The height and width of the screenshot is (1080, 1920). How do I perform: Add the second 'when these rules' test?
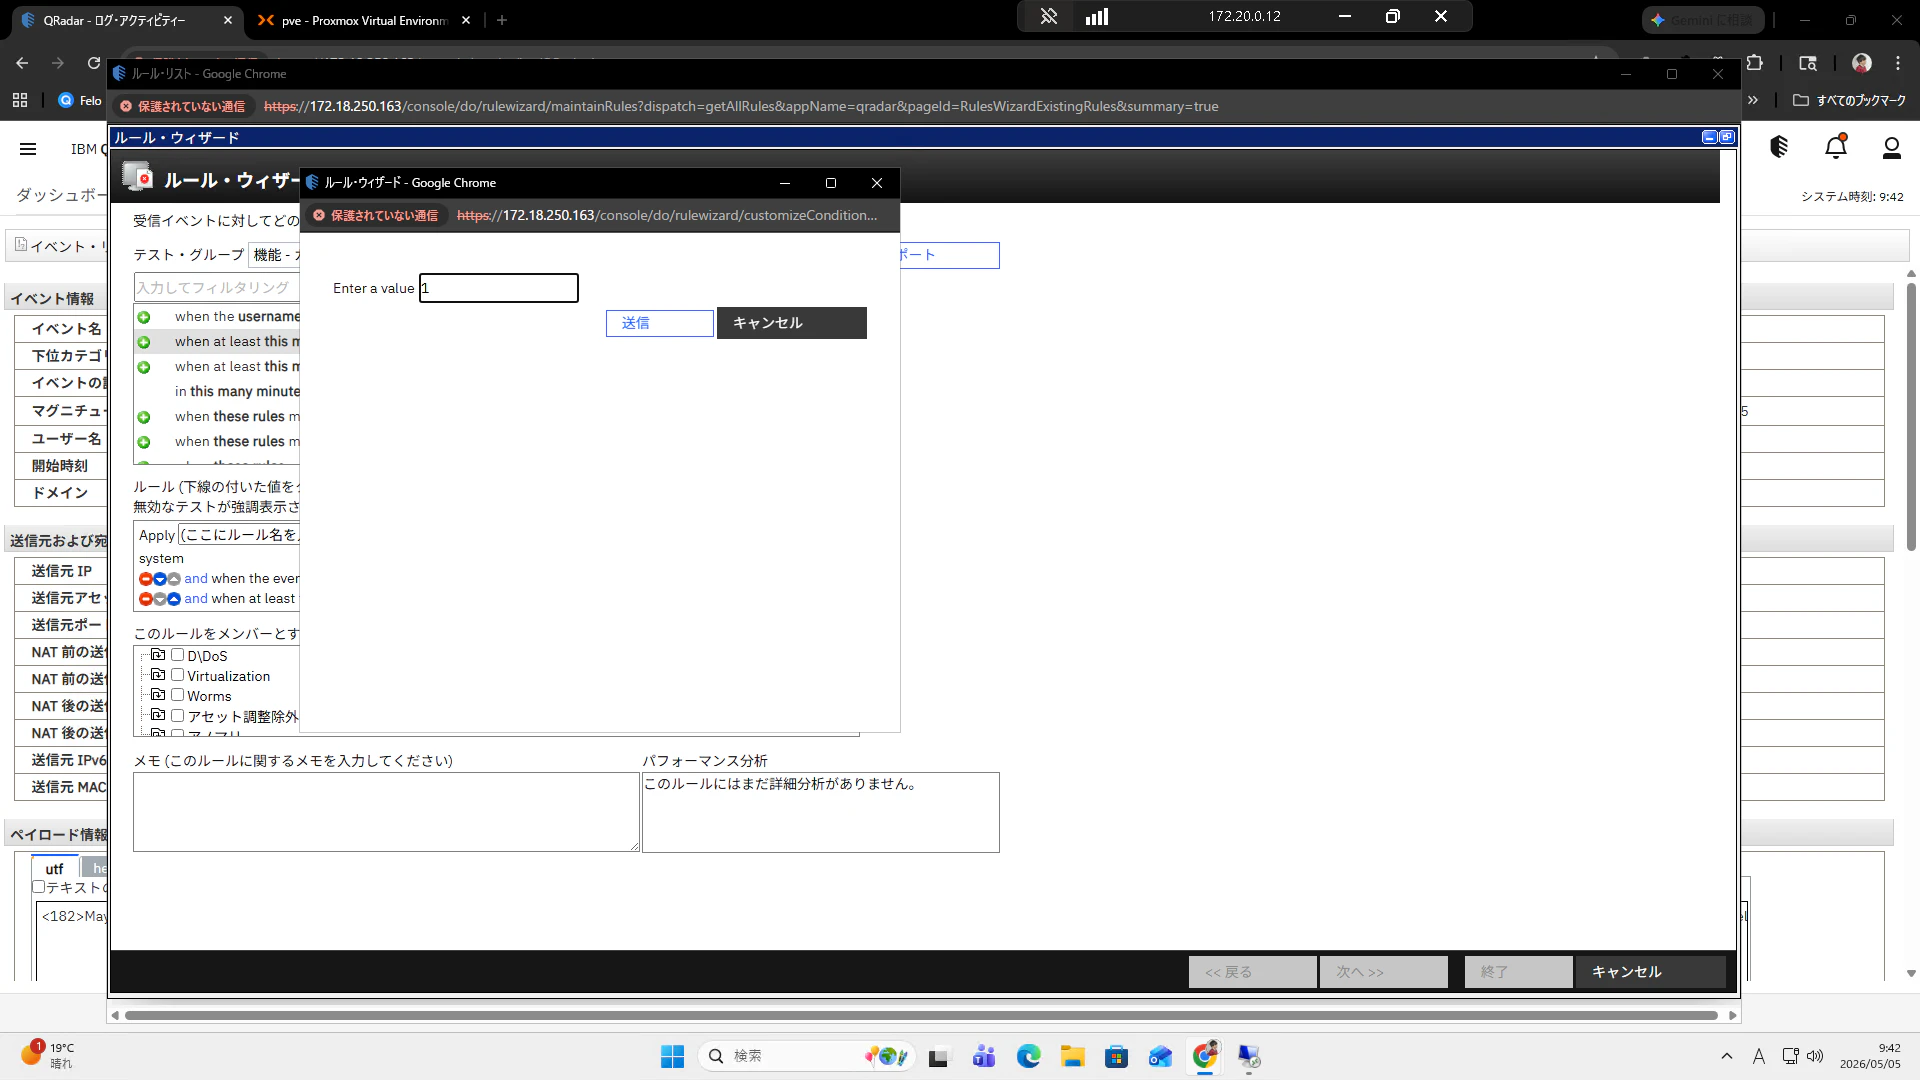pos(144,442)
